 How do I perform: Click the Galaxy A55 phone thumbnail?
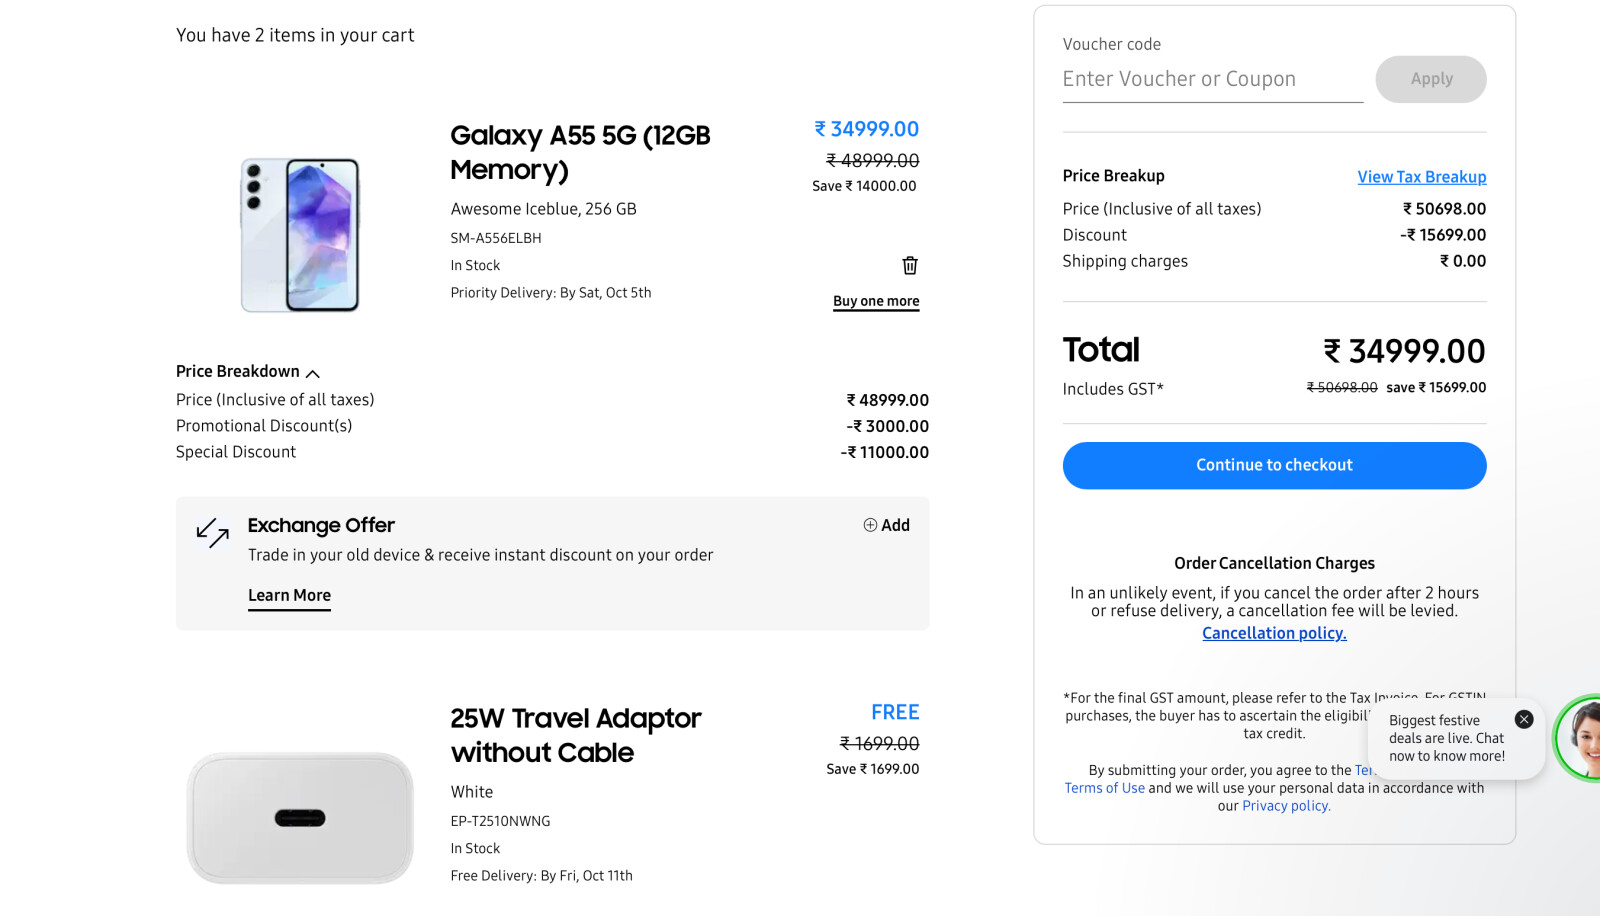click(x=300, y=235)
